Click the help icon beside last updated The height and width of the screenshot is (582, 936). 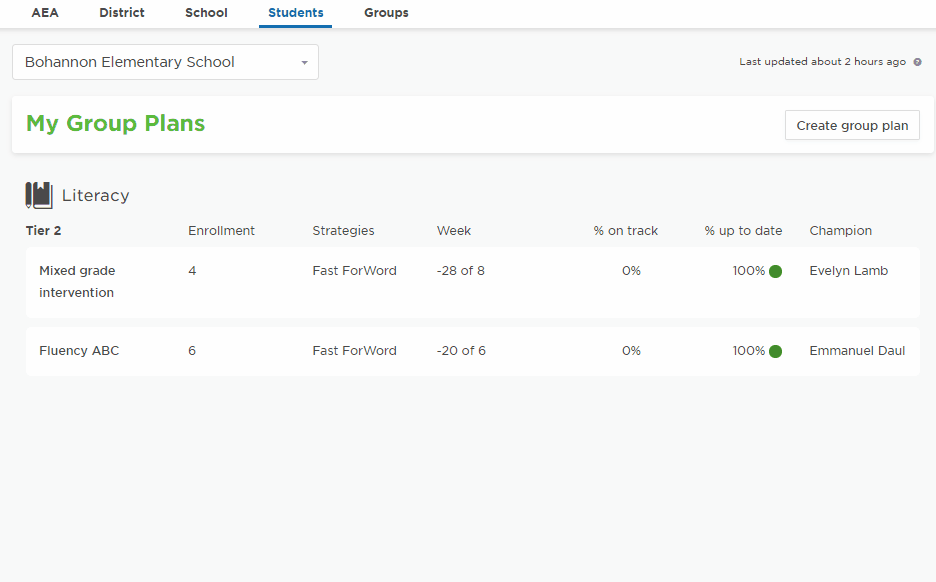pyautogui.click(x=917, y=62)
